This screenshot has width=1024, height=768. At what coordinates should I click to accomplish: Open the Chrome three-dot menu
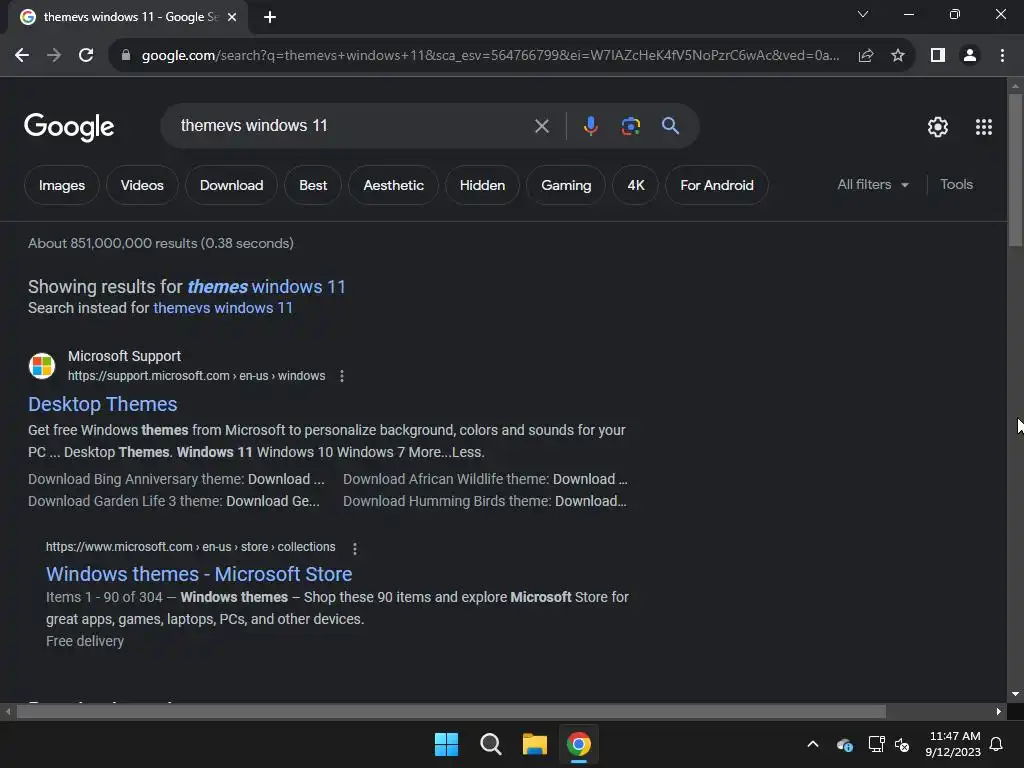1002,56
